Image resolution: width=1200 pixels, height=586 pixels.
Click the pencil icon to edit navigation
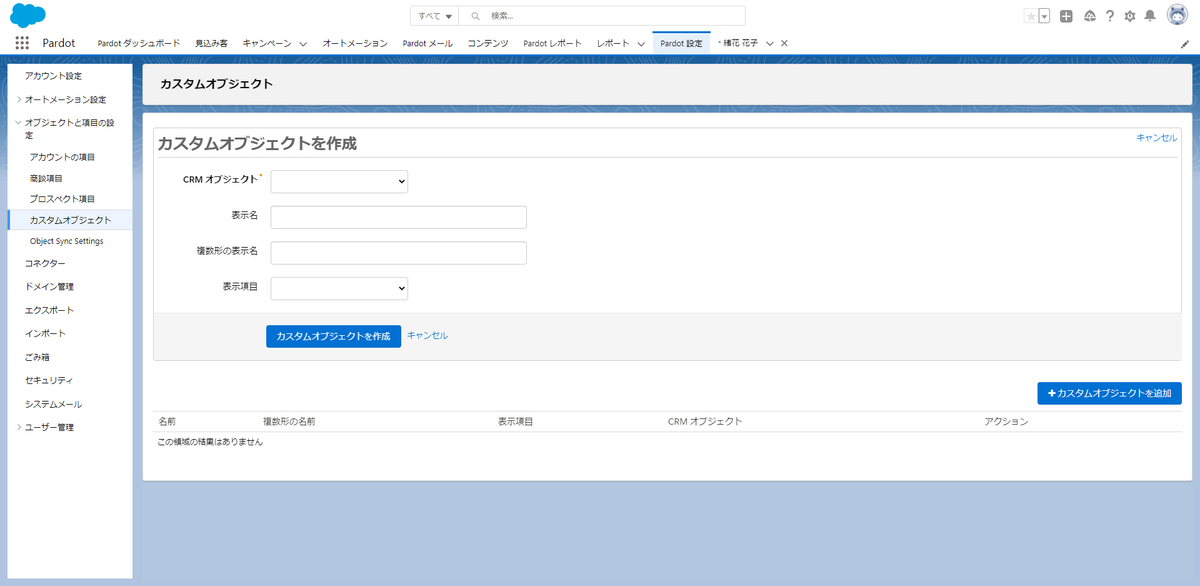[1185, 44]
